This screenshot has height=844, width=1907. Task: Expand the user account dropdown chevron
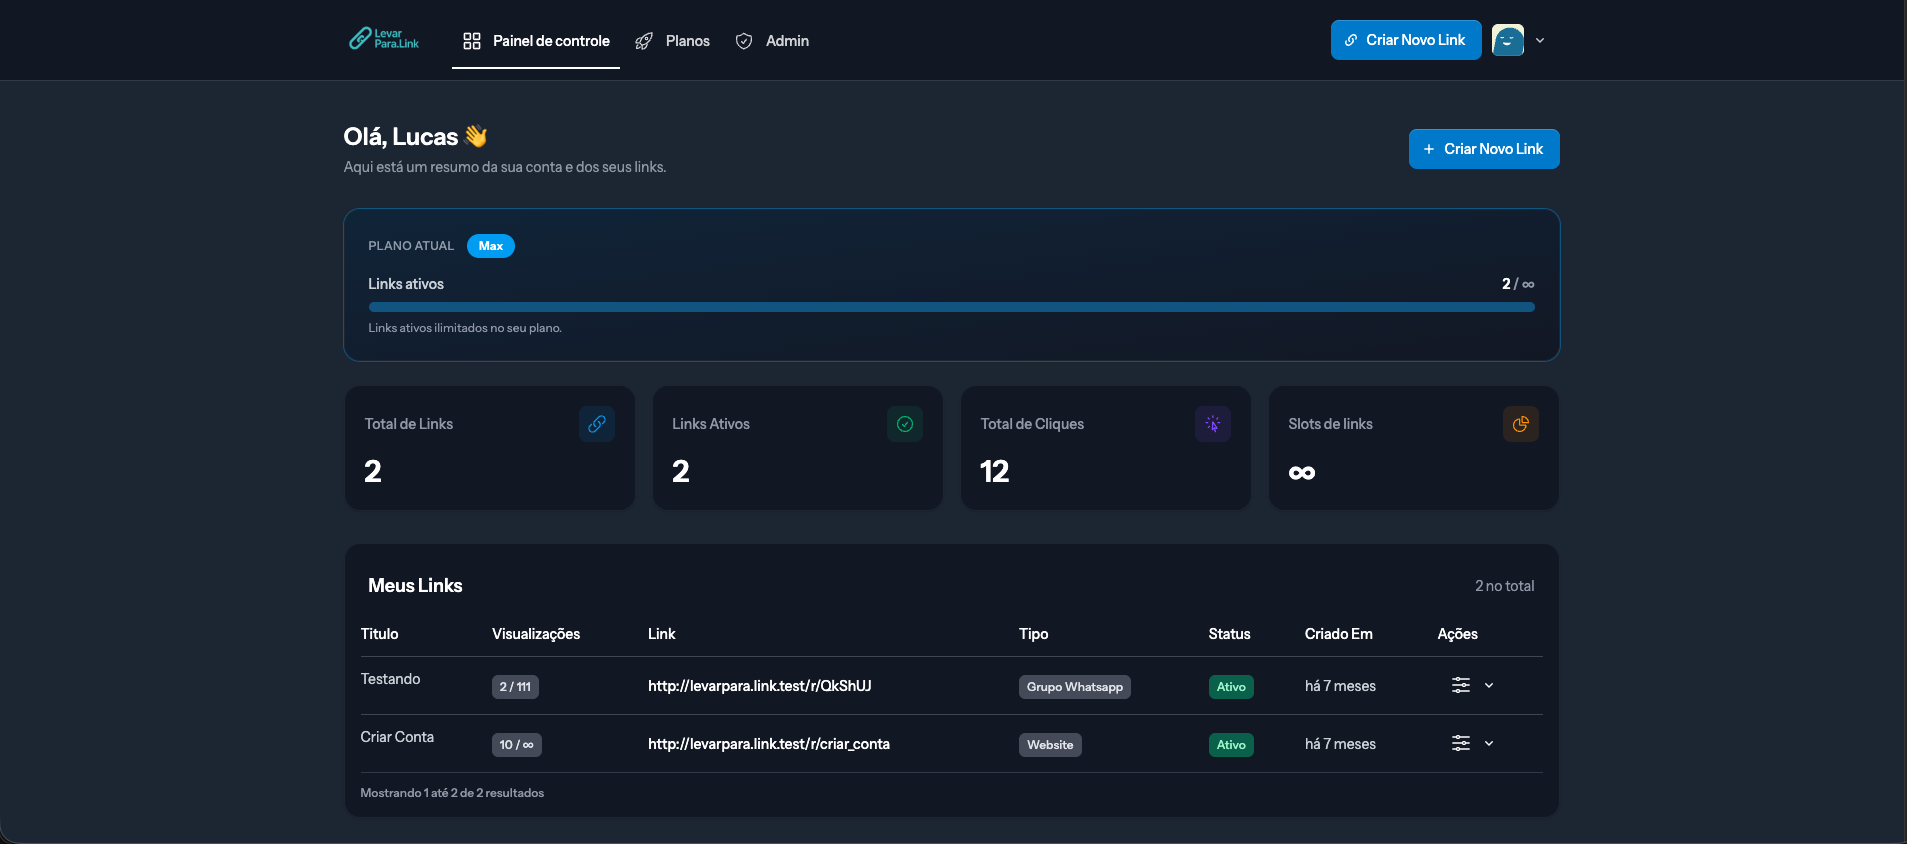pyautogui.click(x=1540, y=41)
